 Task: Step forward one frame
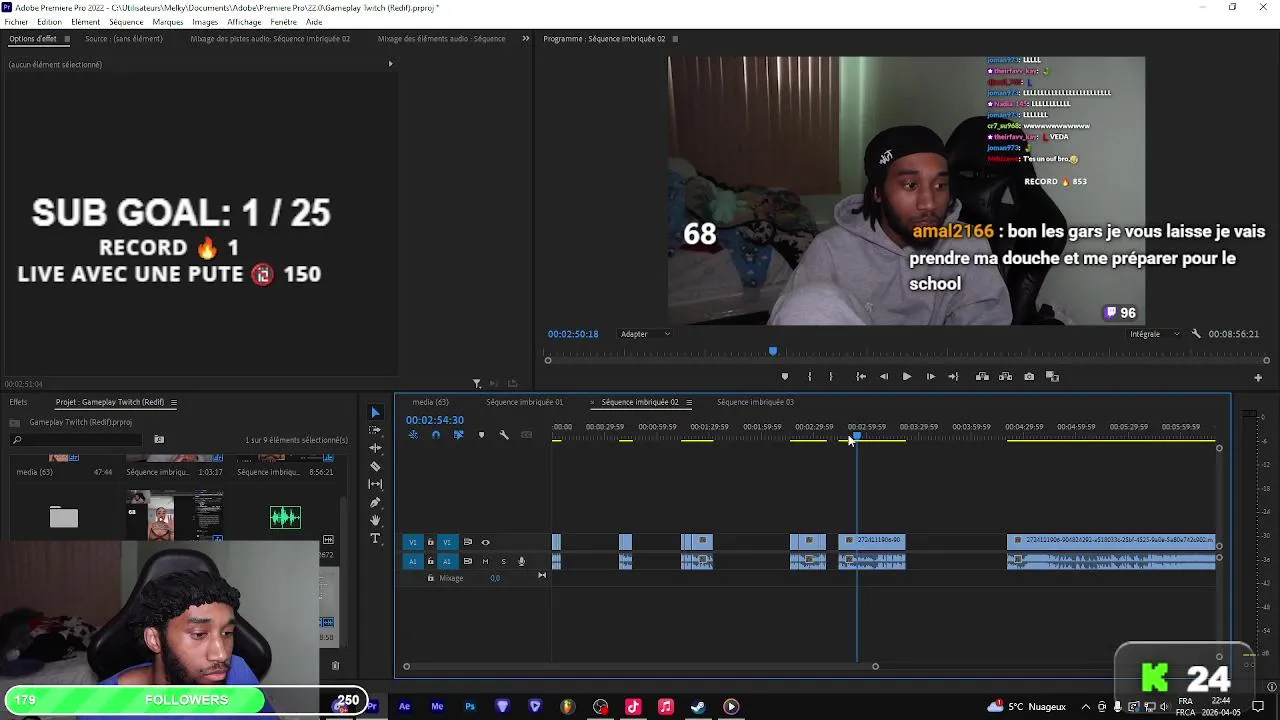tap(930, 377)
